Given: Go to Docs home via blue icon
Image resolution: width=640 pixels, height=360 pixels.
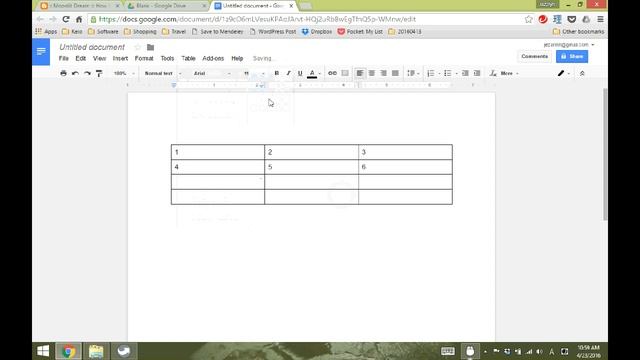Looking at the screenshot, I should 41,52.
